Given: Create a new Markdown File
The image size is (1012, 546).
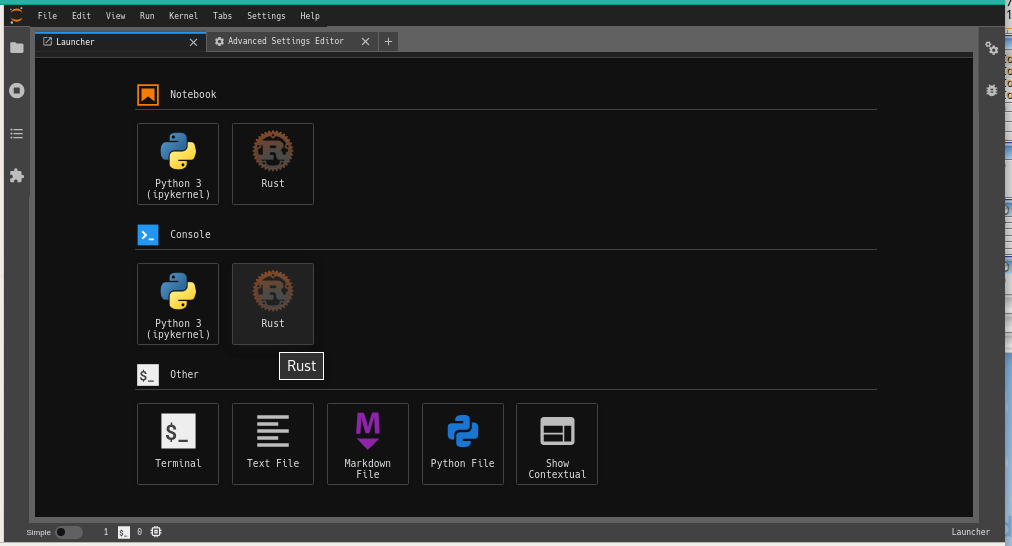Looking at the screenshot, I should [x=368, y=444].
